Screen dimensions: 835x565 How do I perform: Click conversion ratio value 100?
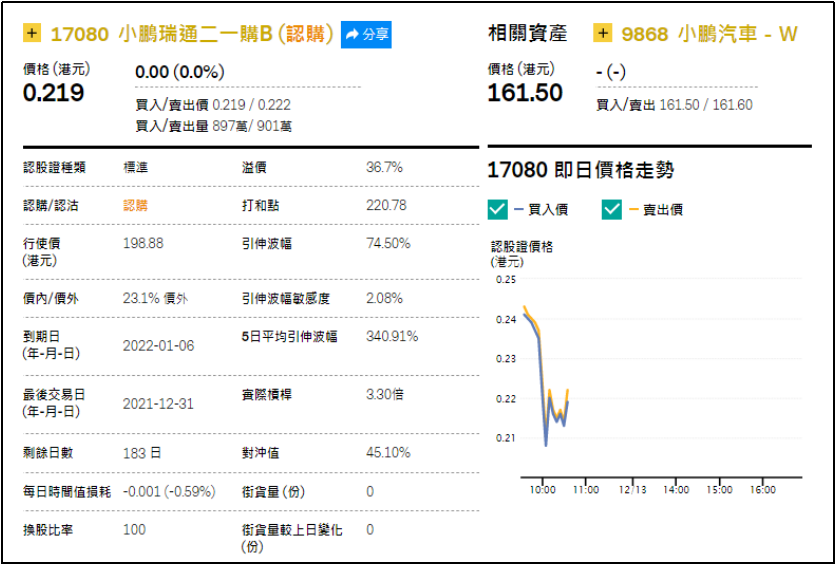pyautogui.click(x=134, y=530)
